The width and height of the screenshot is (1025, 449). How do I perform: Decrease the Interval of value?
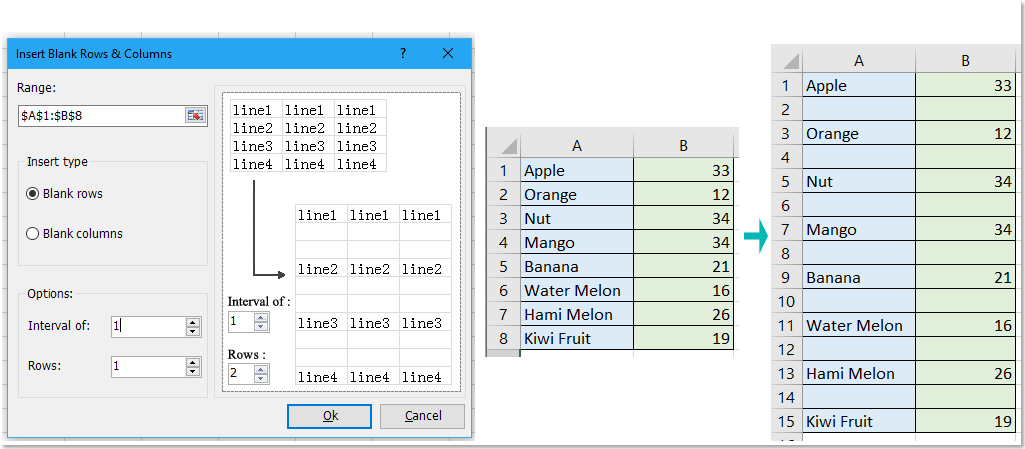[x=193, y=331]
